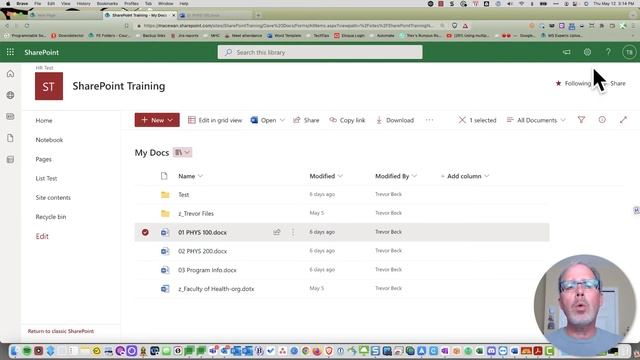
Task: Click the SharePoint brand label in header
Action: click(x=41, y=52)
